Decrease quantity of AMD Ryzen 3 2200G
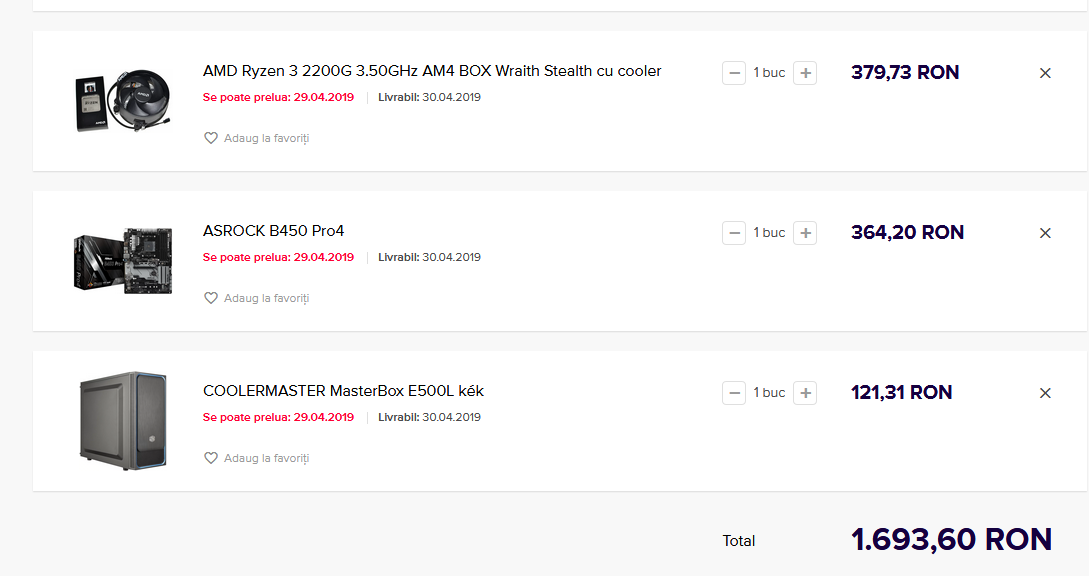This screenshot has width=1089, height=576. [x=733, y=73]
